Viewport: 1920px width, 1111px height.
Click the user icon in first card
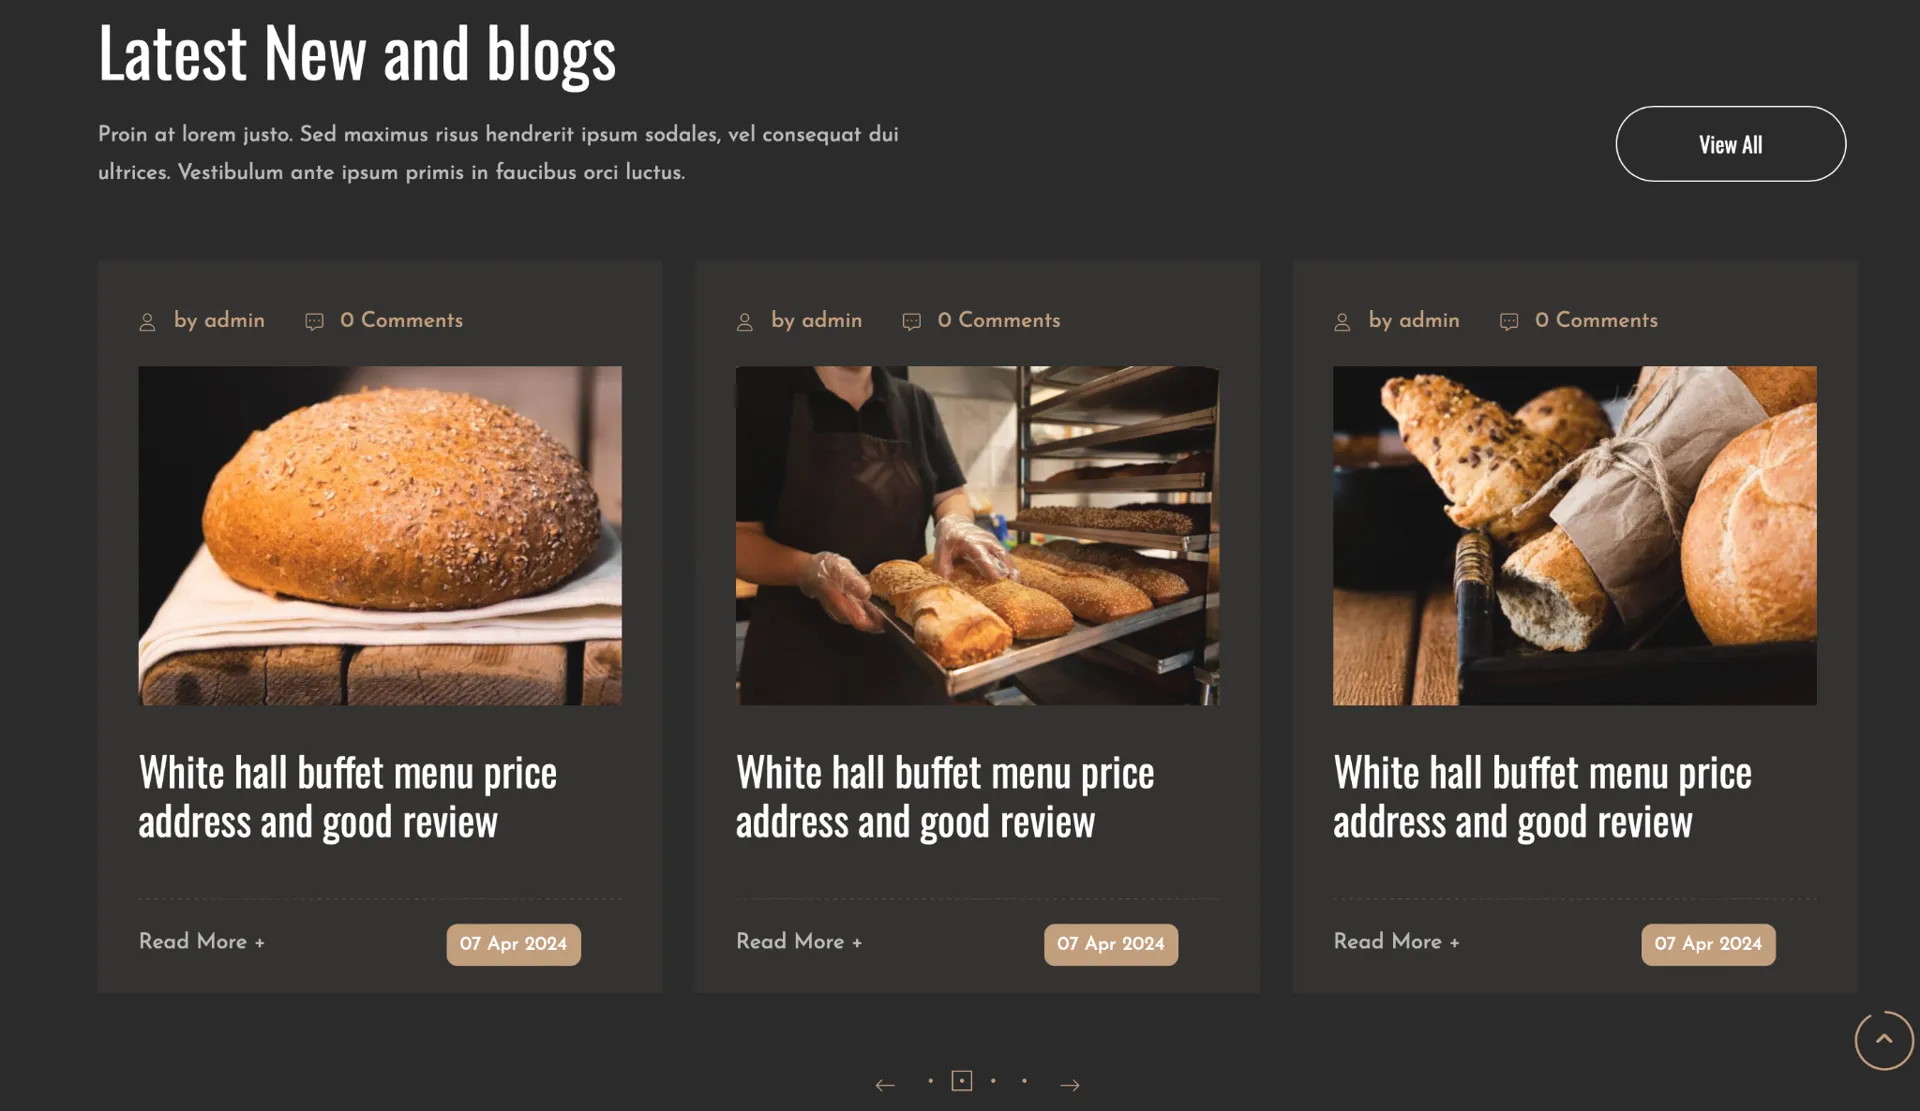click(147, 322)
